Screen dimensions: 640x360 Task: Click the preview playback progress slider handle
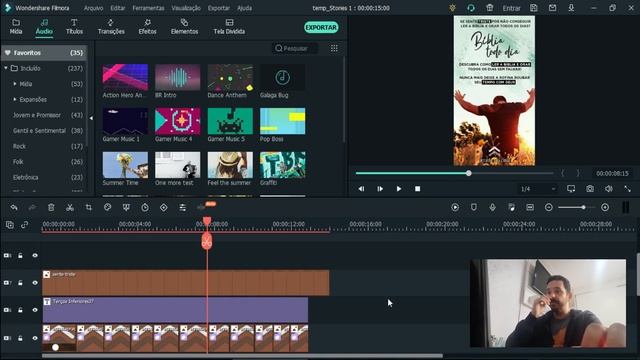tap(469, 173)
